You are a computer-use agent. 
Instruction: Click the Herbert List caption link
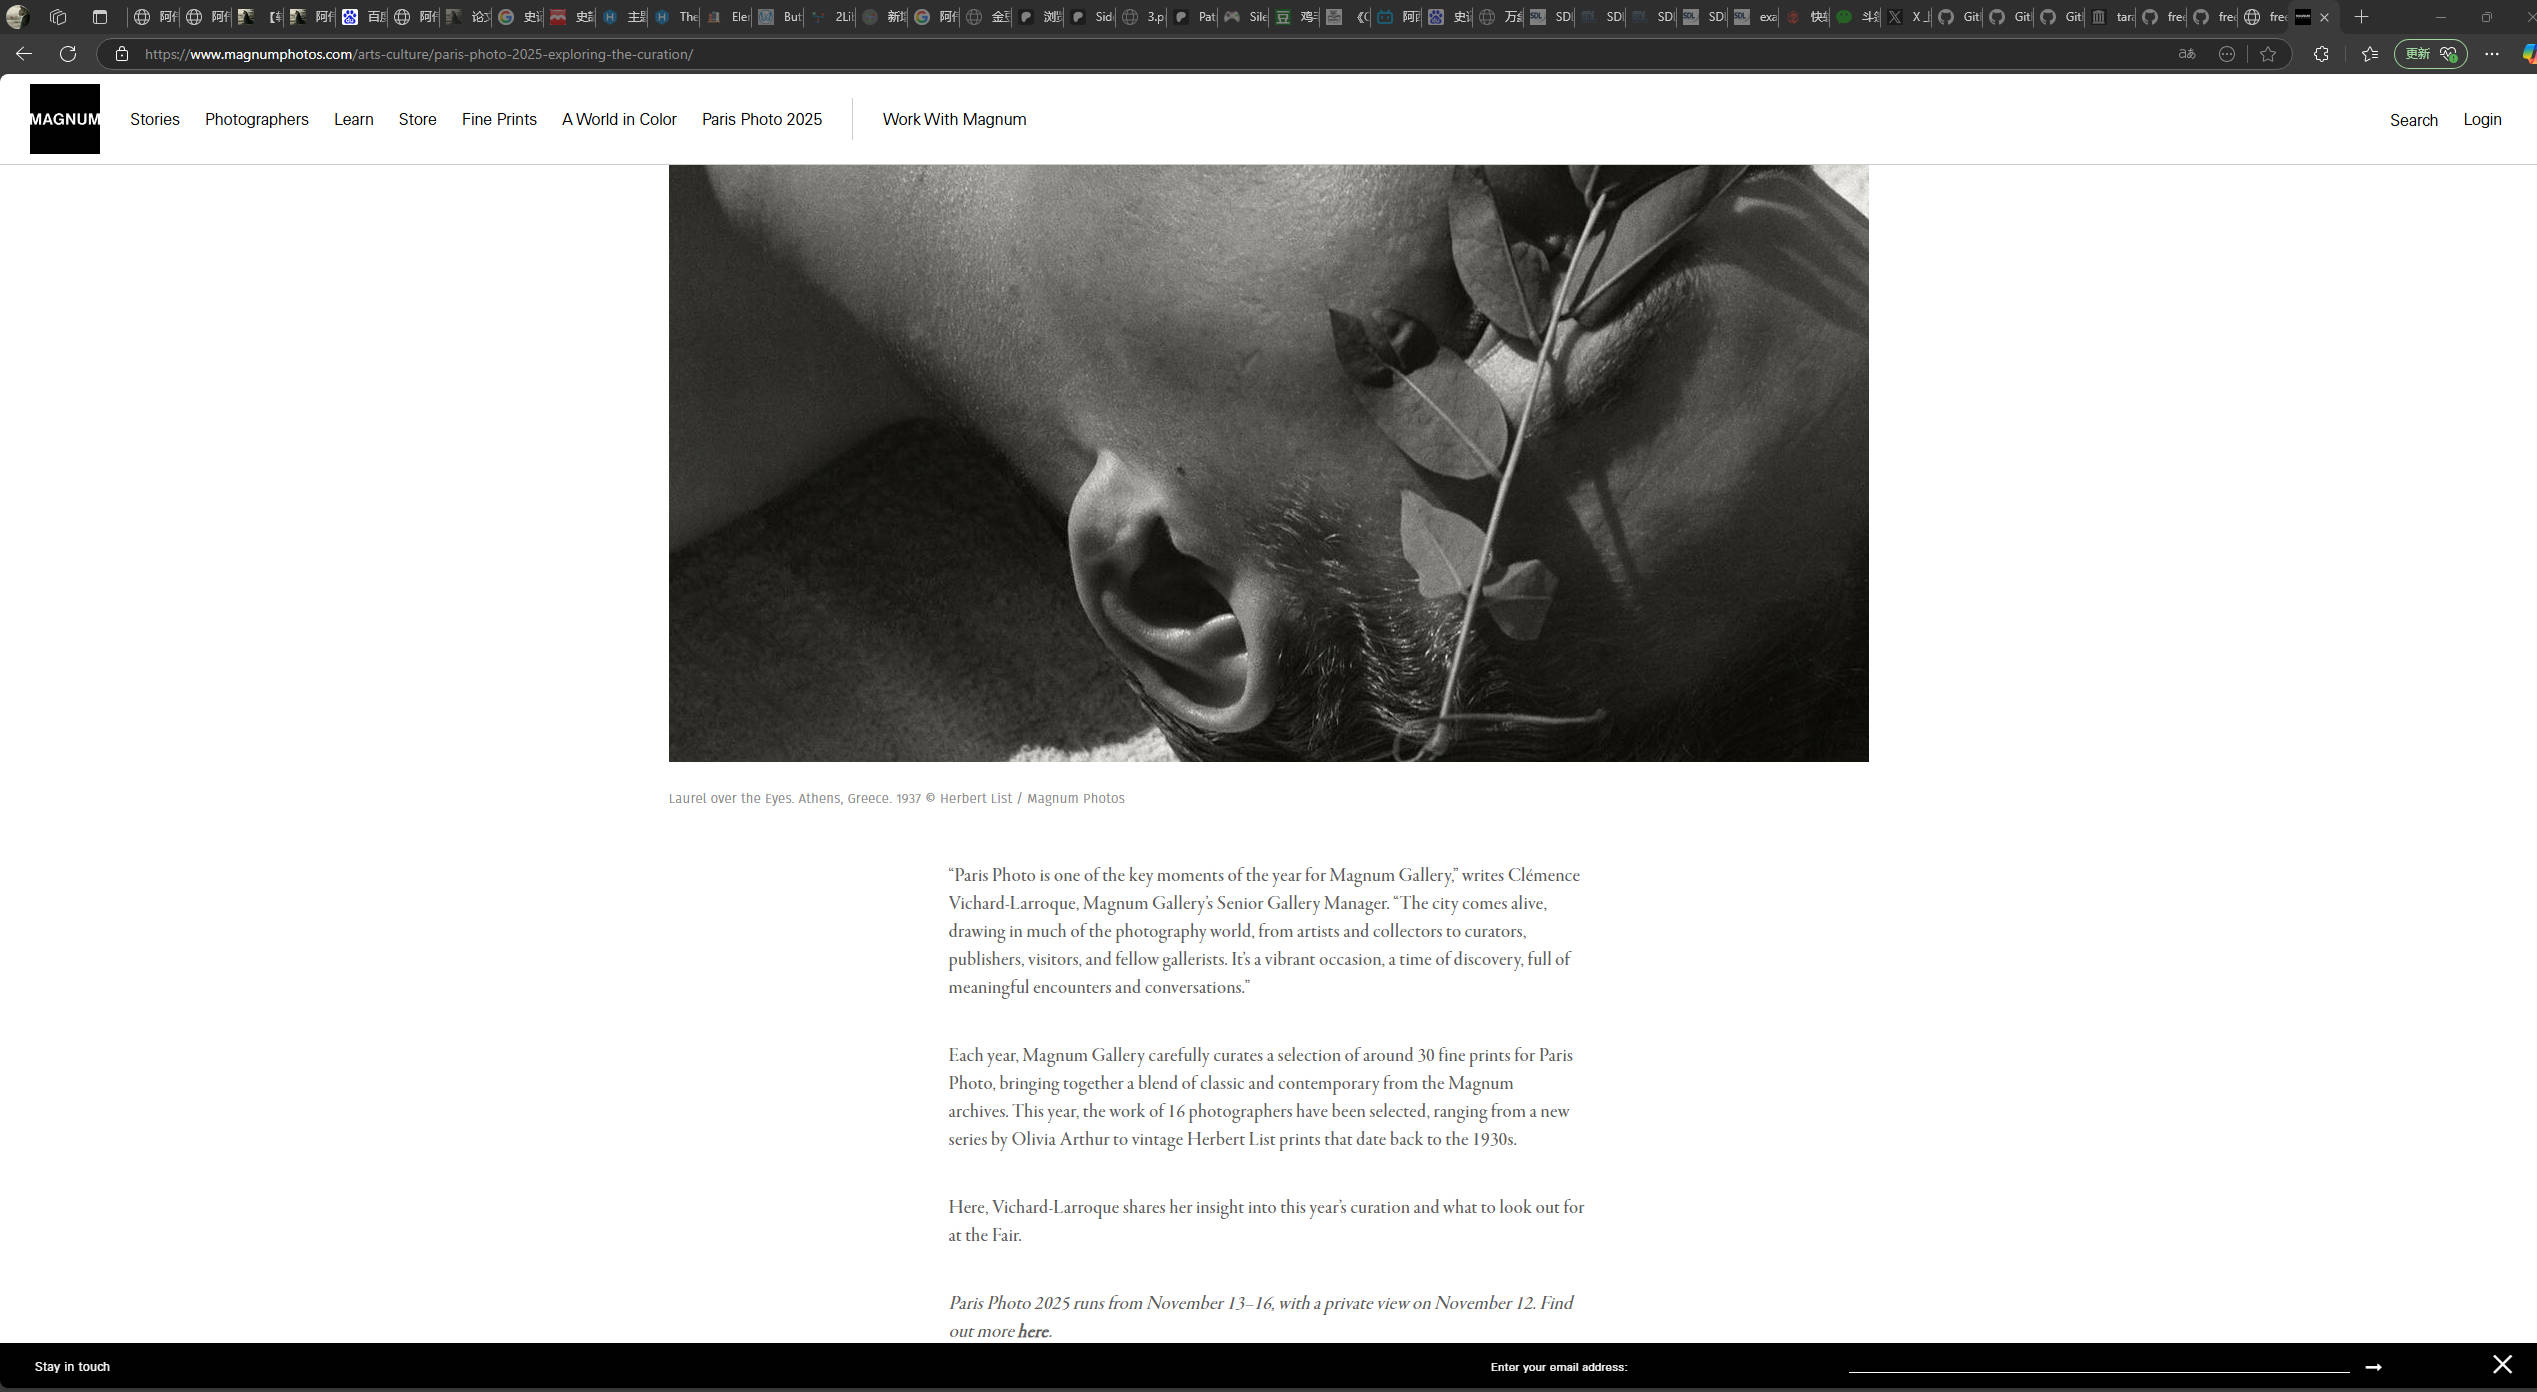point(975,798)
